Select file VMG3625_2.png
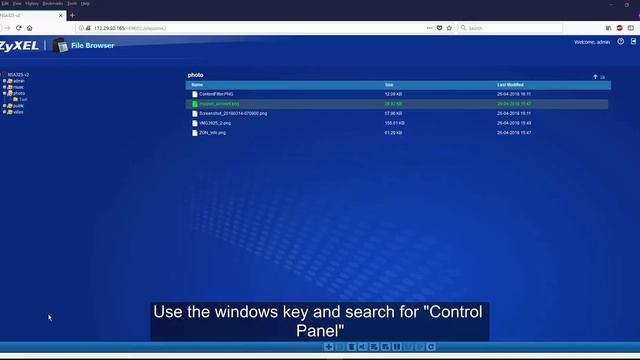This screenshot has height=360, width=640. click(215, 123)
